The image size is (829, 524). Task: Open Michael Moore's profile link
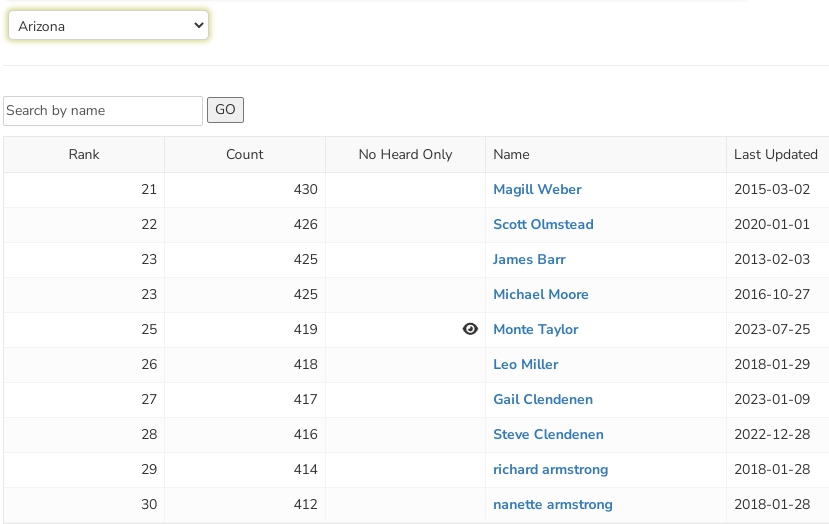540,294
